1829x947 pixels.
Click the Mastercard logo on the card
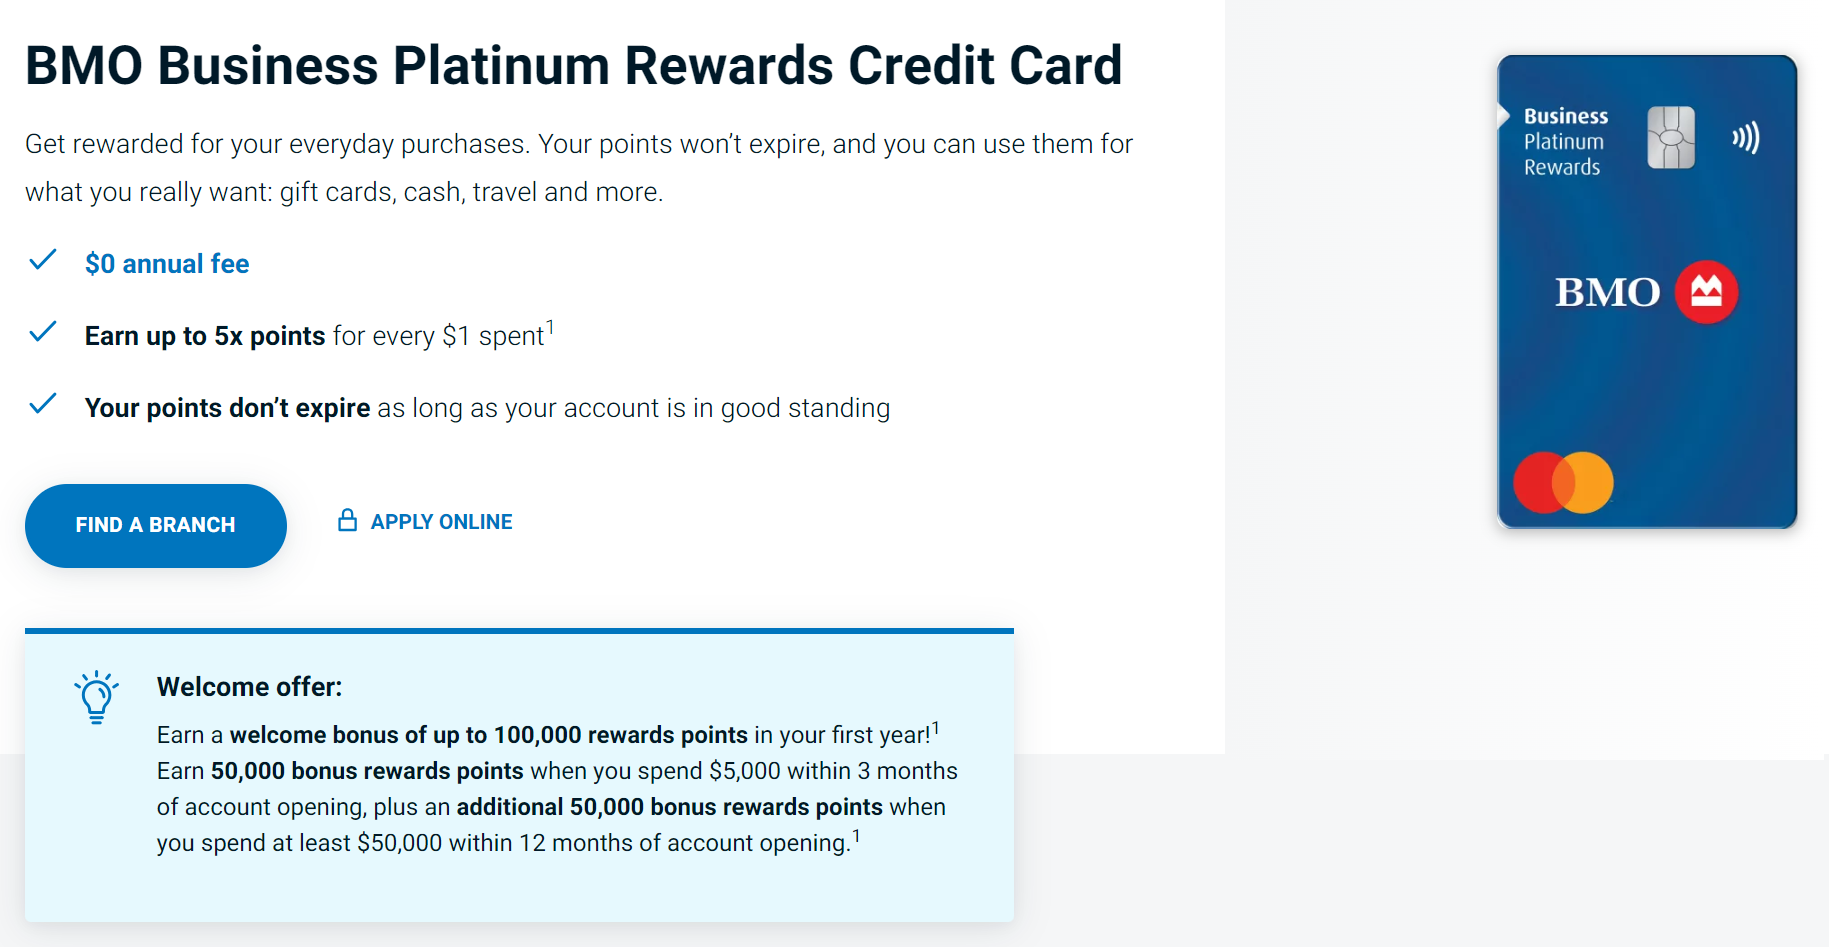click(1563, 482)
